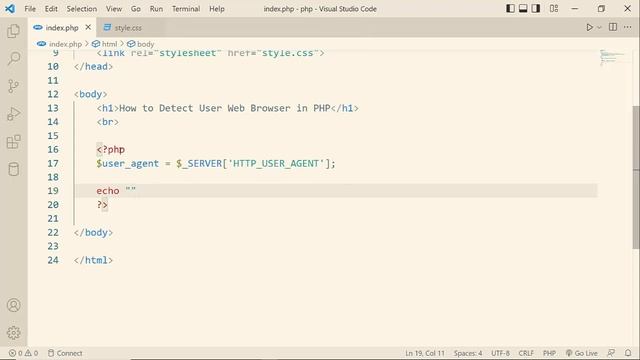Place cursor in the echo line
This screenshot has height=360, width=640.
coord(336,191)
